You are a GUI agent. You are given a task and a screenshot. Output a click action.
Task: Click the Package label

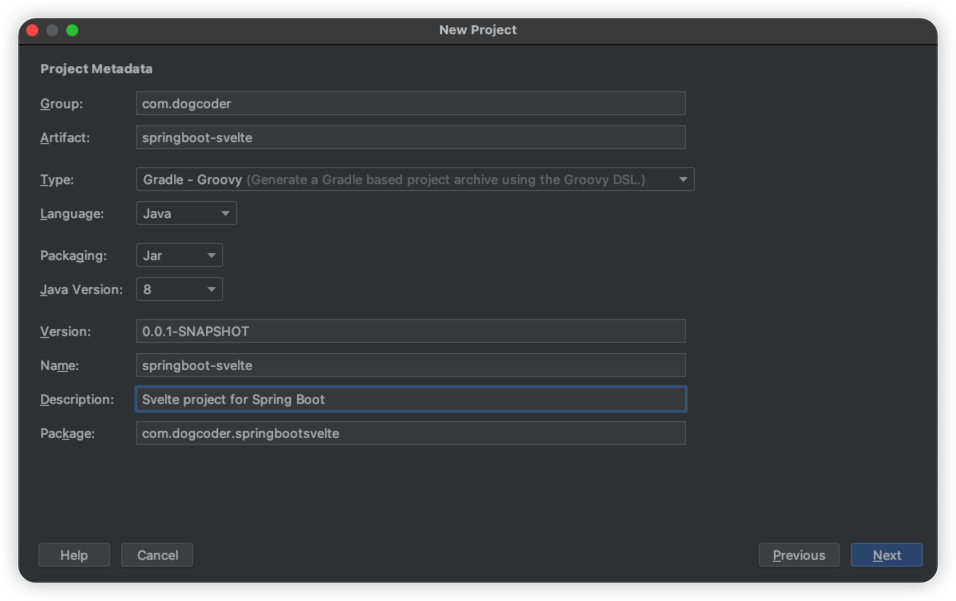point(68,433)
